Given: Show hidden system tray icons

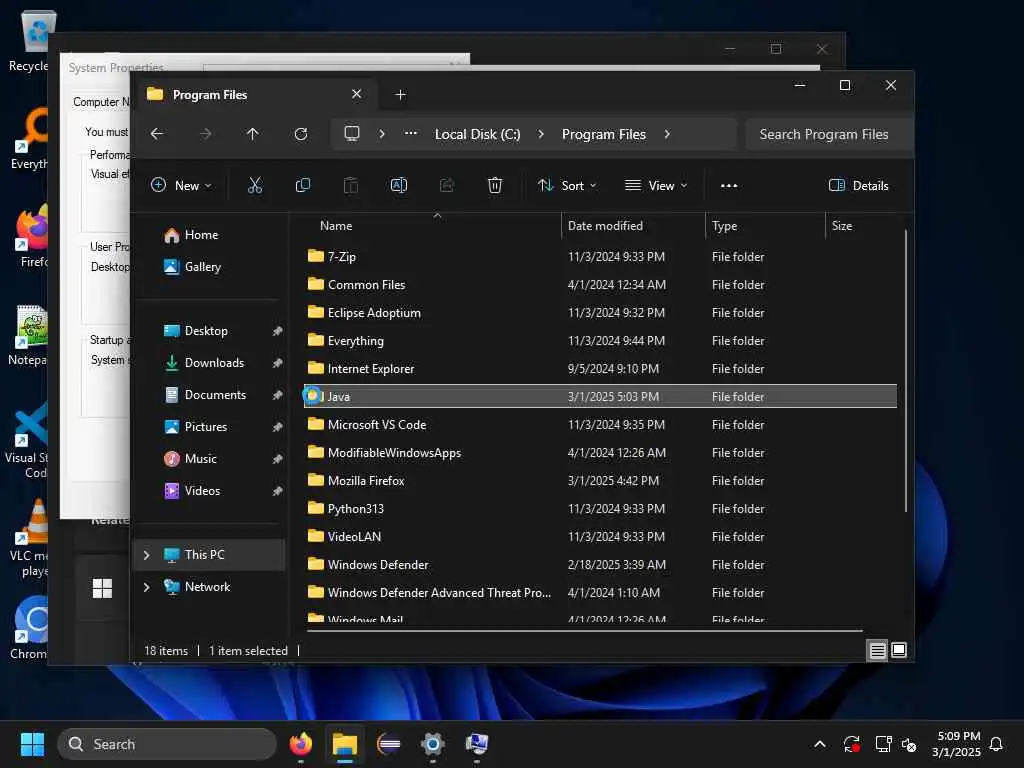Looking at the screenshot, I should tap(820, 744).
